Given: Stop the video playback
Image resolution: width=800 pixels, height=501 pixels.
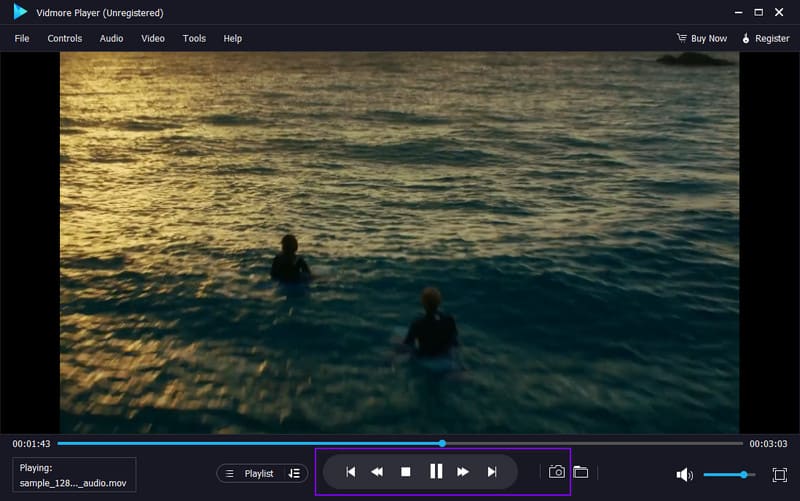Looking at the screenshot, I should click(406, 472).
